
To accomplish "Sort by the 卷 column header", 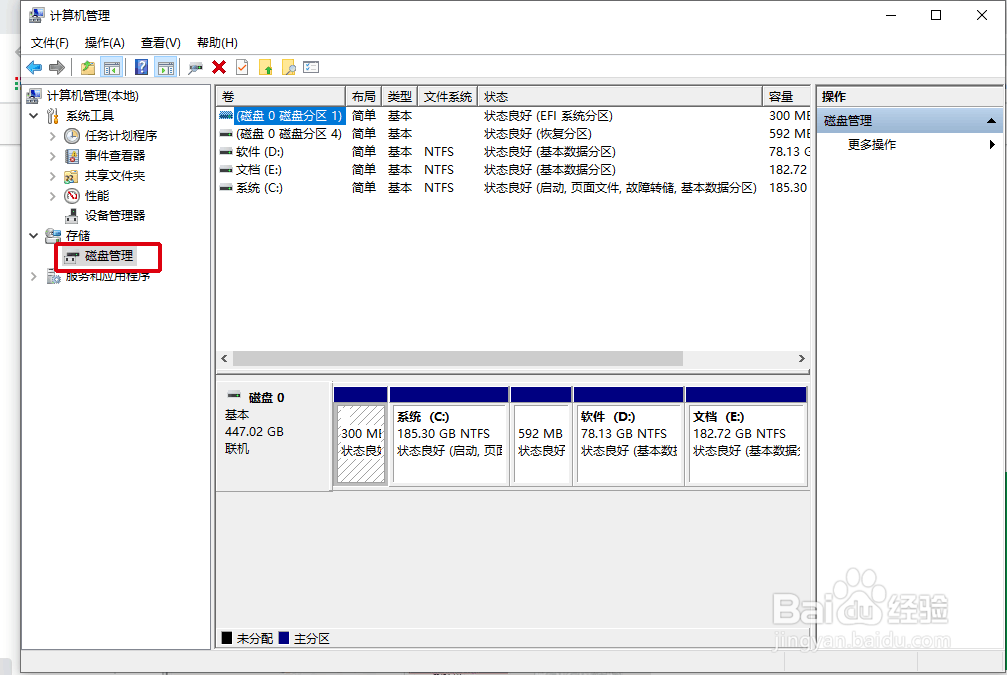I will [281, 96].
